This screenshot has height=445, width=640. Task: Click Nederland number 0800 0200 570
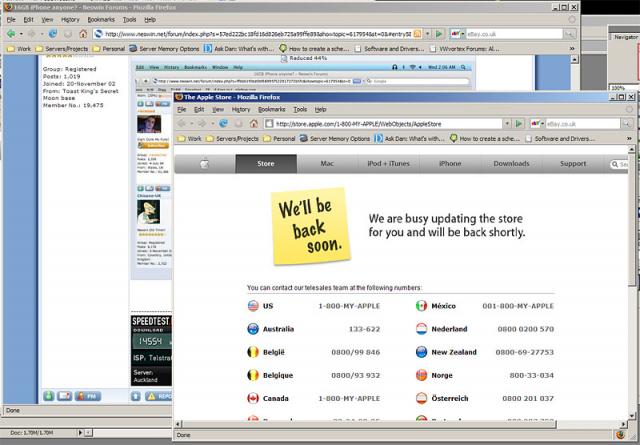click(526, 329)
